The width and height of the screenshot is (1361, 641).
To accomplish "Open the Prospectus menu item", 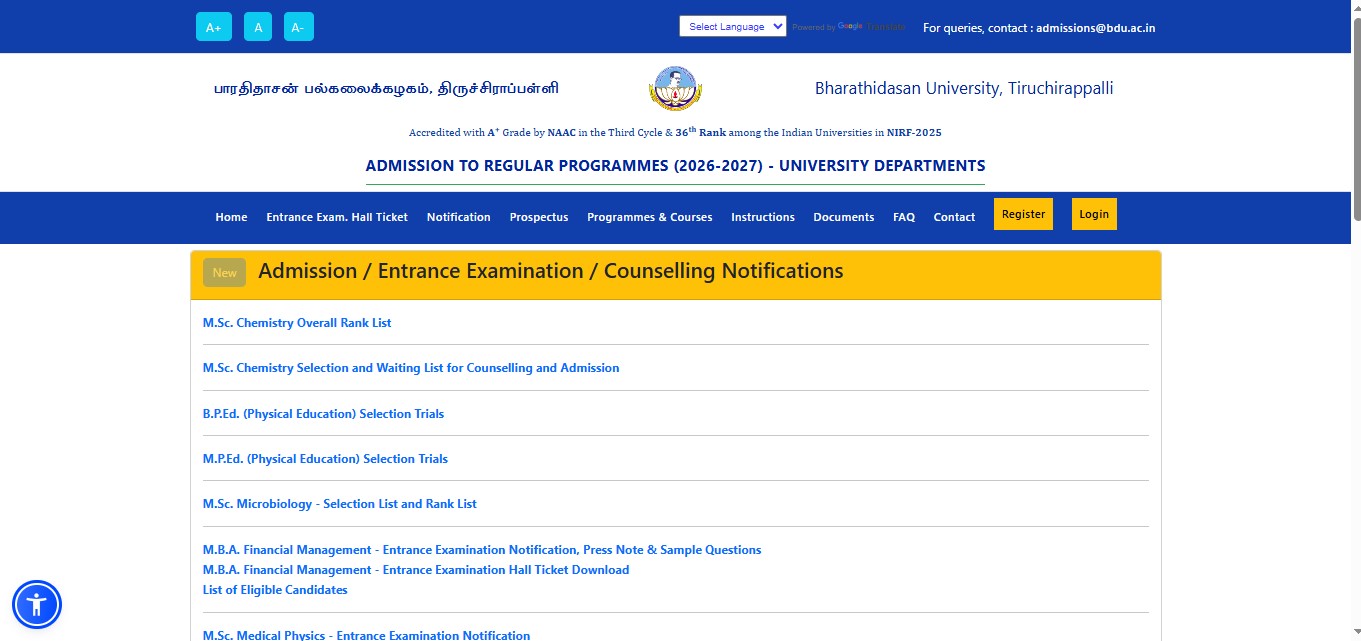I will coord(539,217).
